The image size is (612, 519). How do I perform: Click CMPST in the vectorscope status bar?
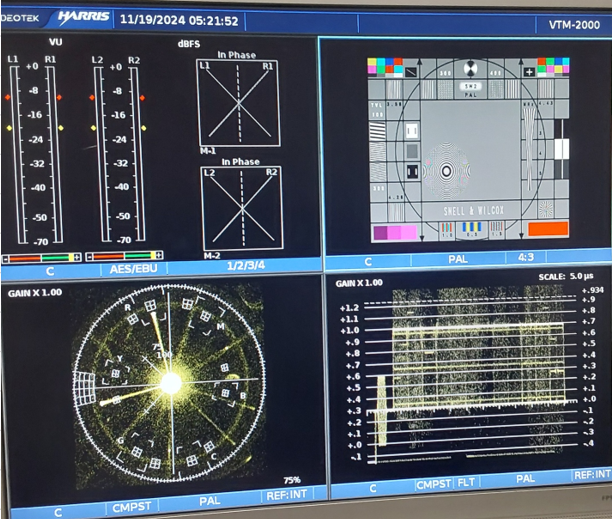pos(132,507)
